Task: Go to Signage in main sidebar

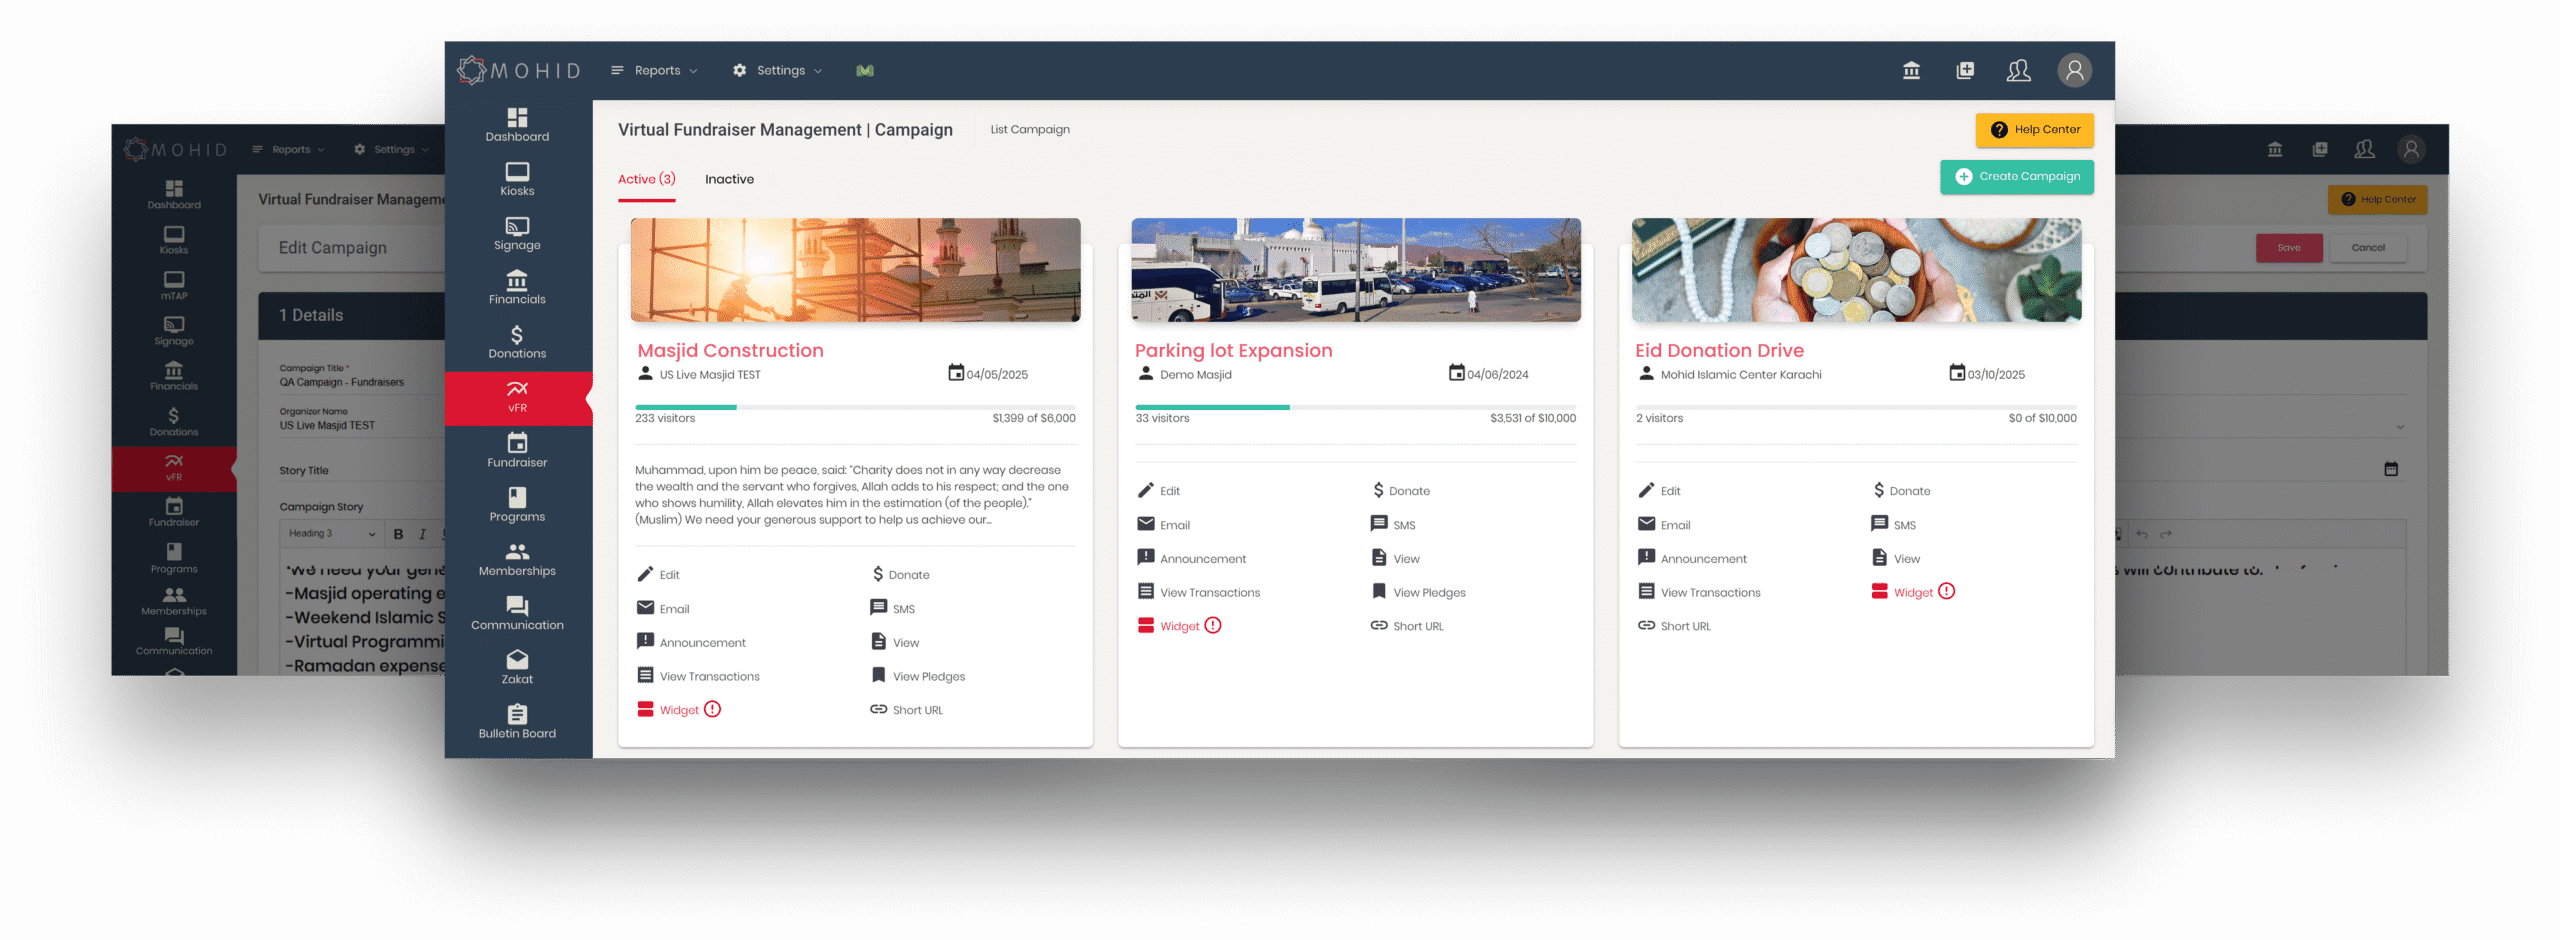Action: 517,233
